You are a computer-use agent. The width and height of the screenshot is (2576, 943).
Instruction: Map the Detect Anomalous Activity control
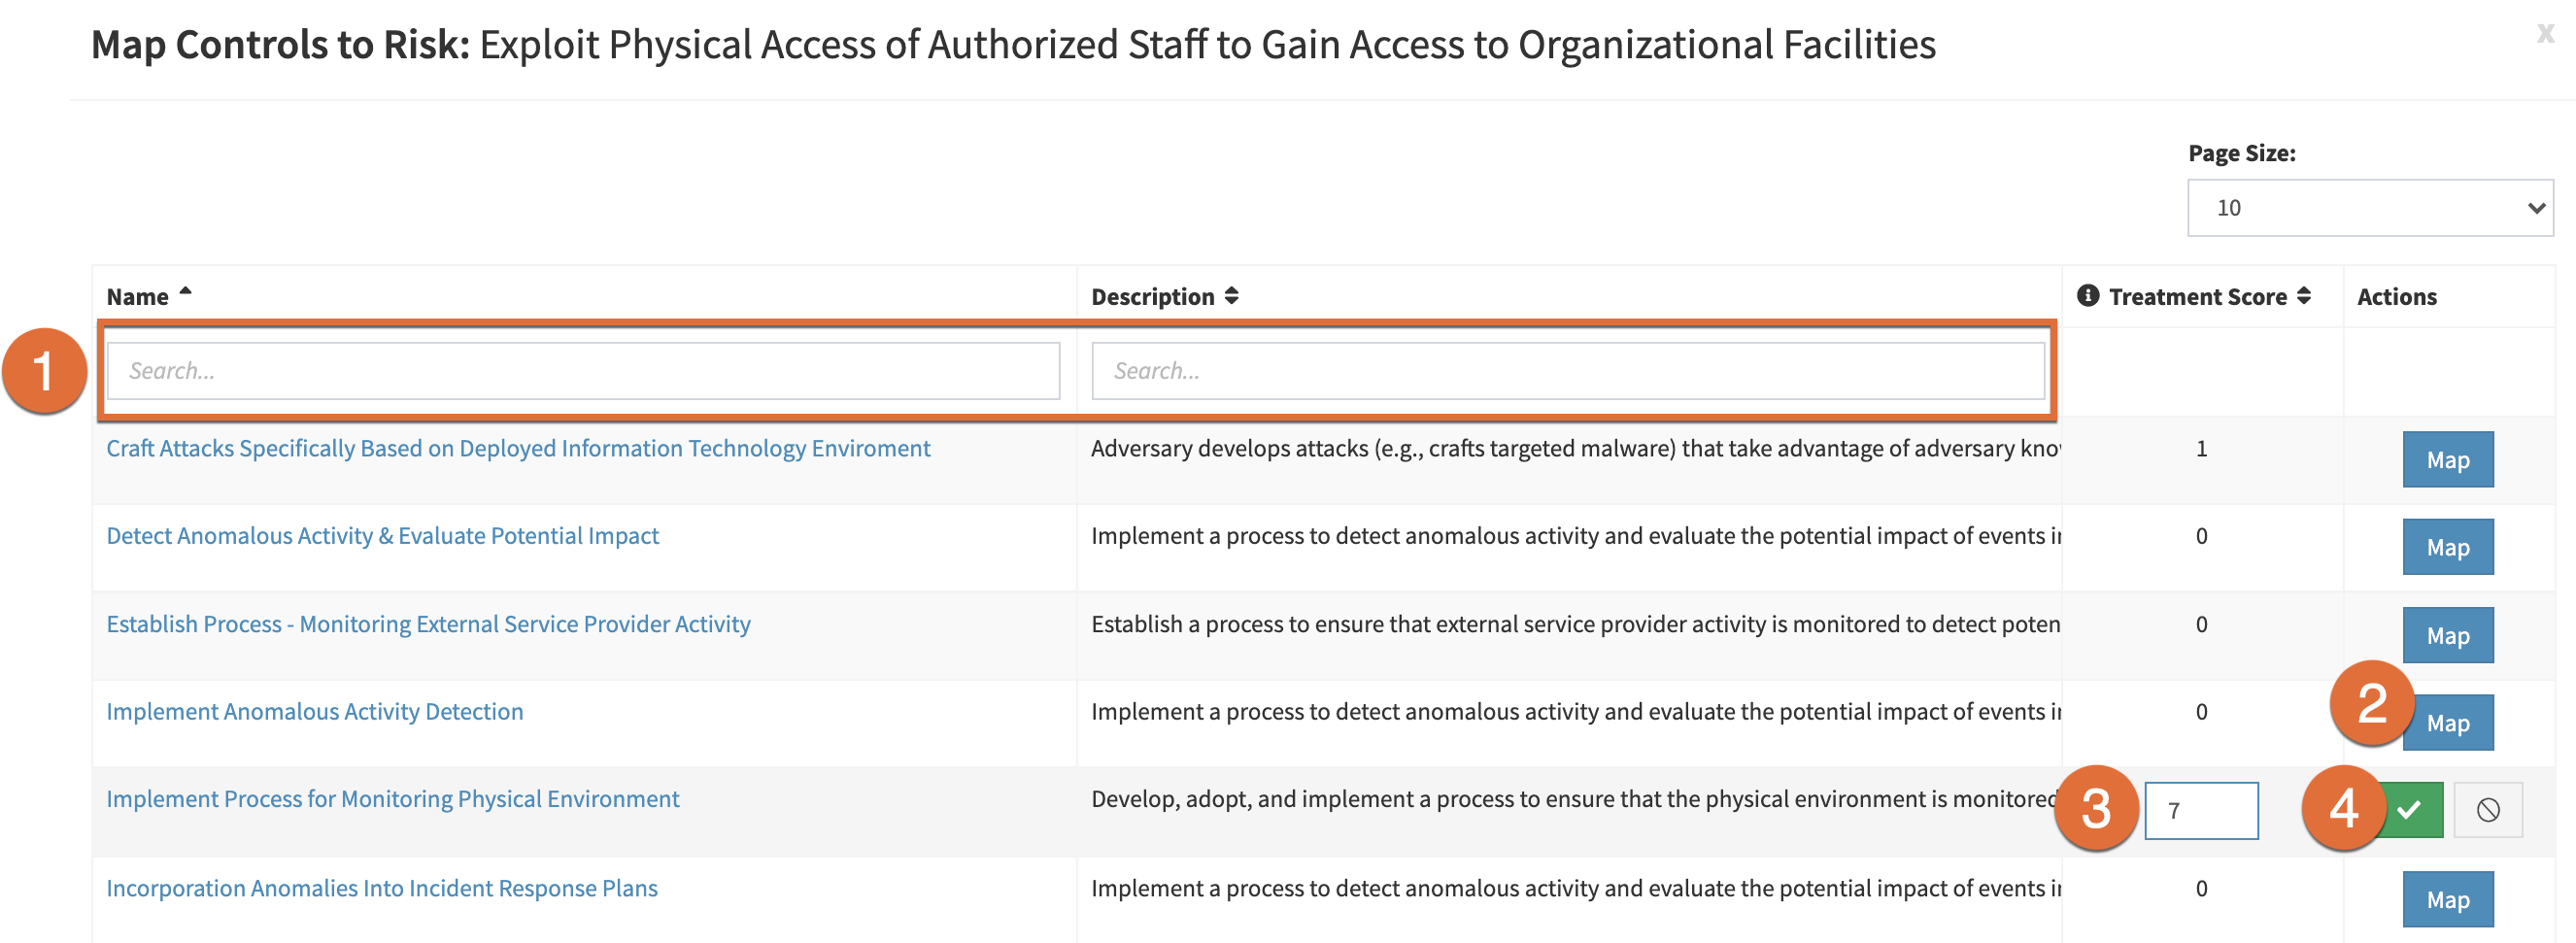click(2447, 547)
